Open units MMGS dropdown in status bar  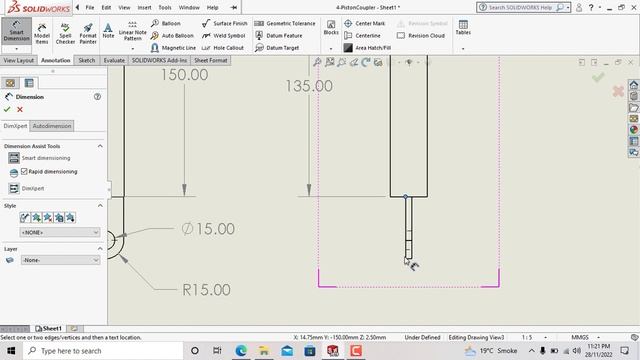[586, 338]
